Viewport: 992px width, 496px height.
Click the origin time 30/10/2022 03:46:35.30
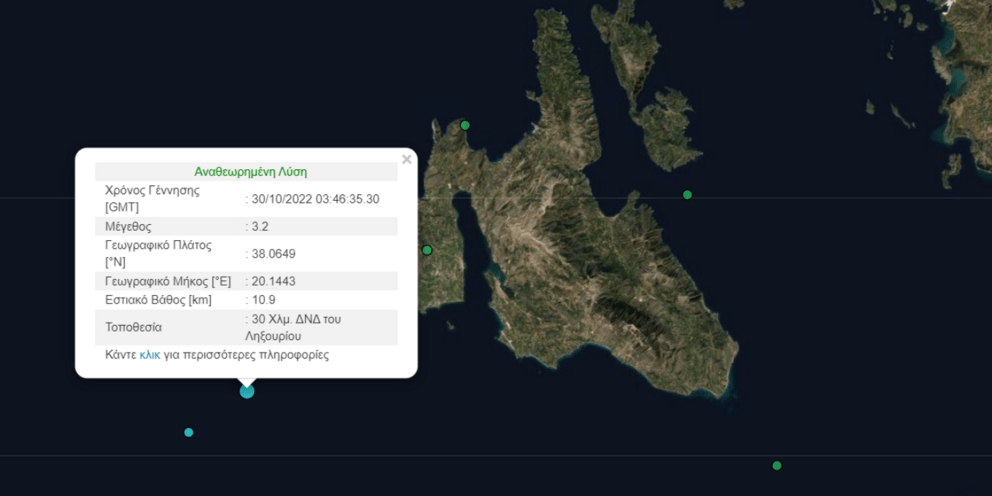point(315,199)
